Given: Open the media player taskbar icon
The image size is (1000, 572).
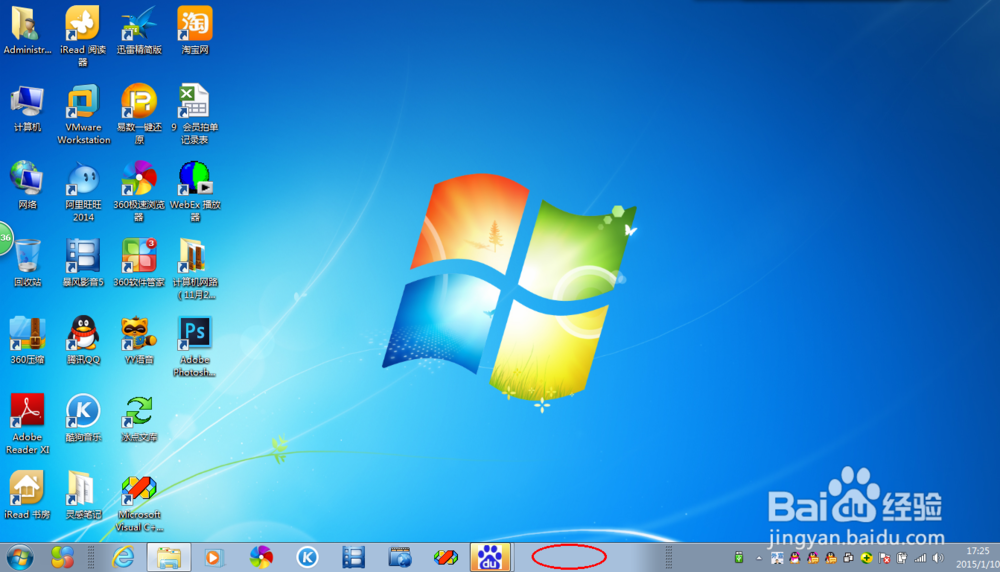Looking at the screenshot, I should [x=214, y=558].
